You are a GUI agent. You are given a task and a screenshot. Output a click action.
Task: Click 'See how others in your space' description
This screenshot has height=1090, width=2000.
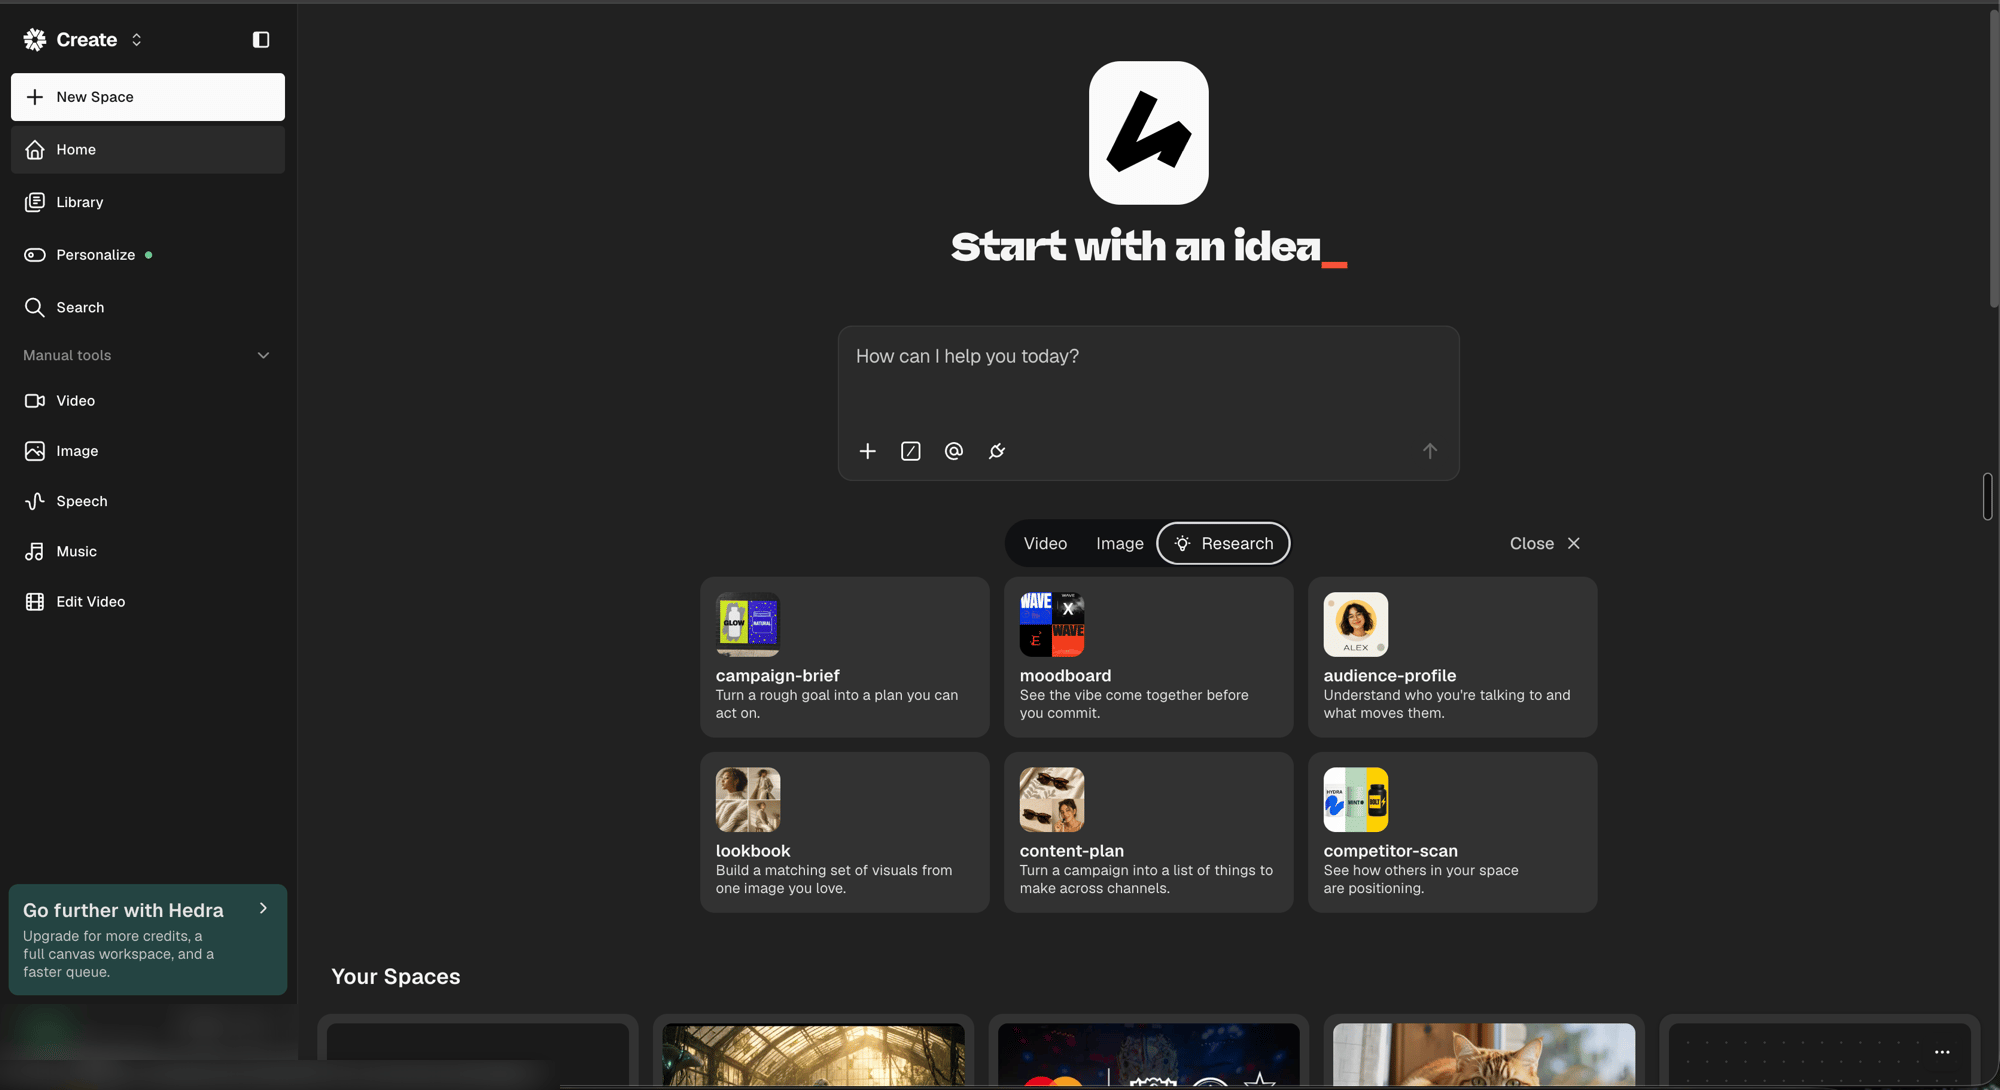(x=1420, y=879)
